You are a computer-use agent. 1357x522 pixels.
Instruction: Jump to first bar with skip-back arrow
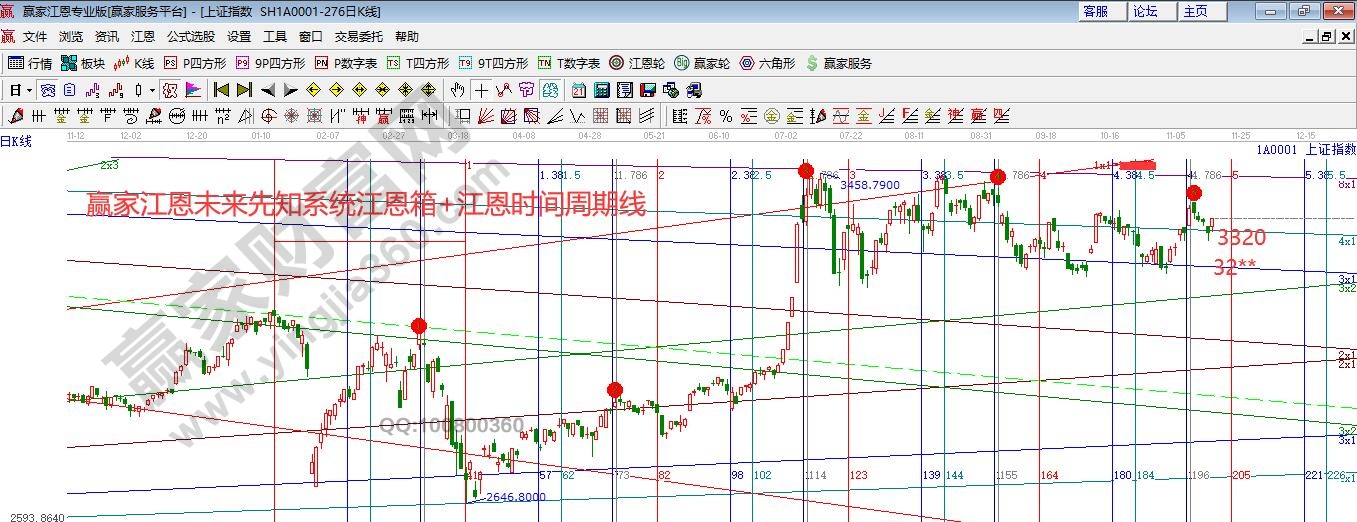pos(221,90)
